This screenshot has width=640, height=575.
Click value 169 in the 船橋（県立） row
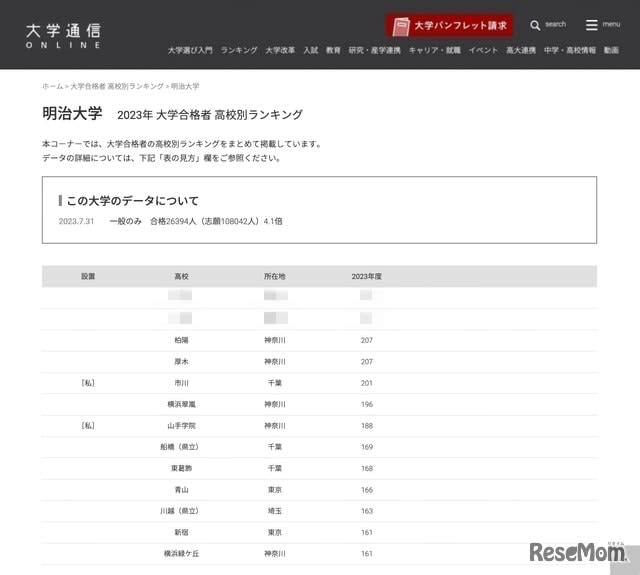[x=367, y=447]
